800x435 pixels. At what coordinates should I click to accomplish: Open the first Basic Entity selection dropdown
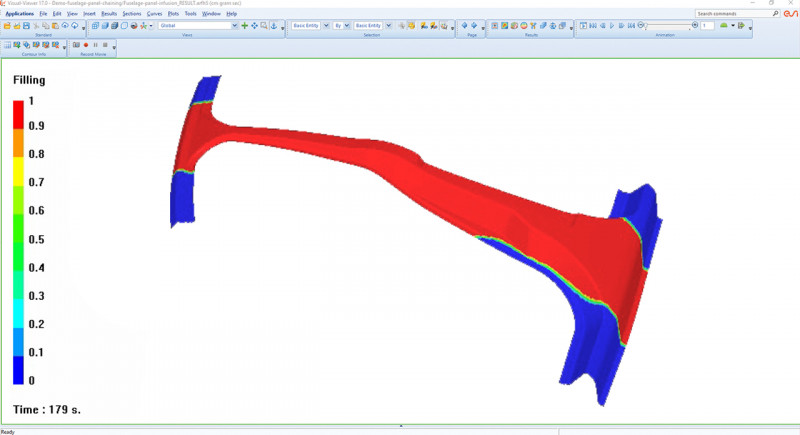click(x=326, y=25)
